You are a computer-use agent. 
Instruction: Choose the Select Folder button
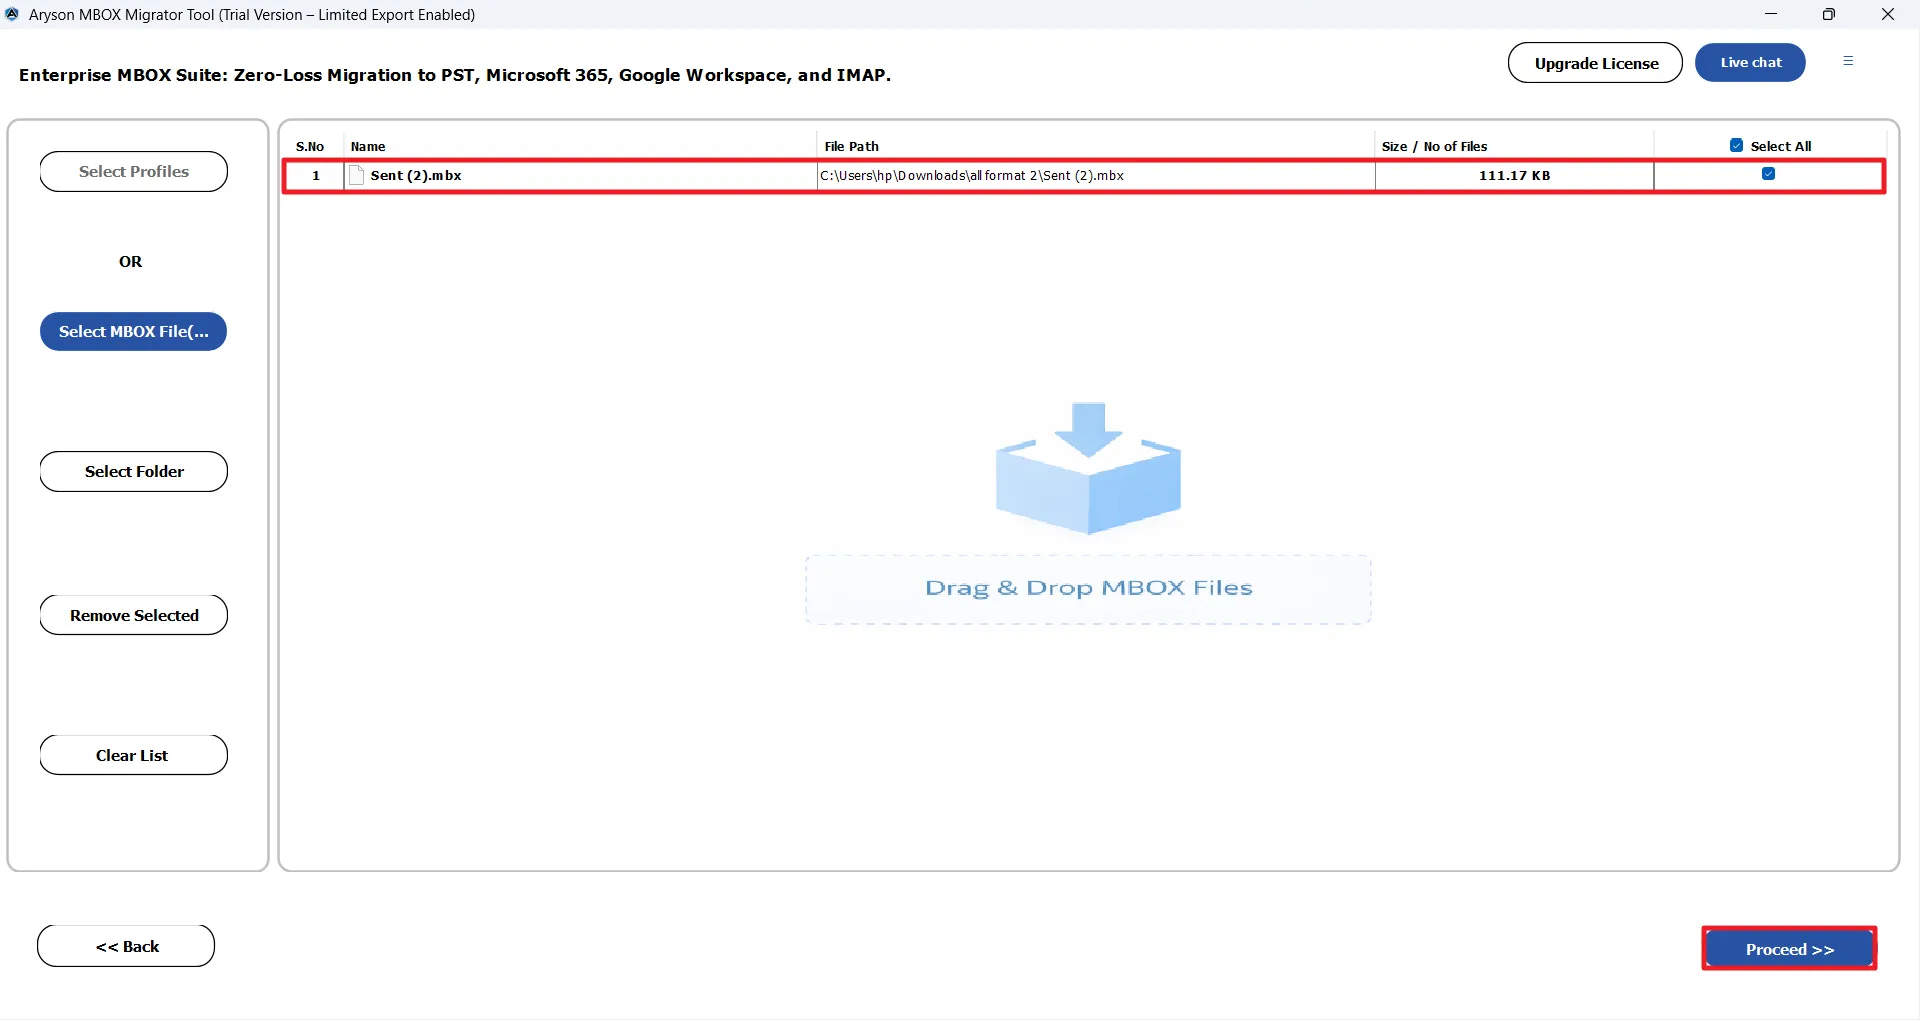click(134, 472)
